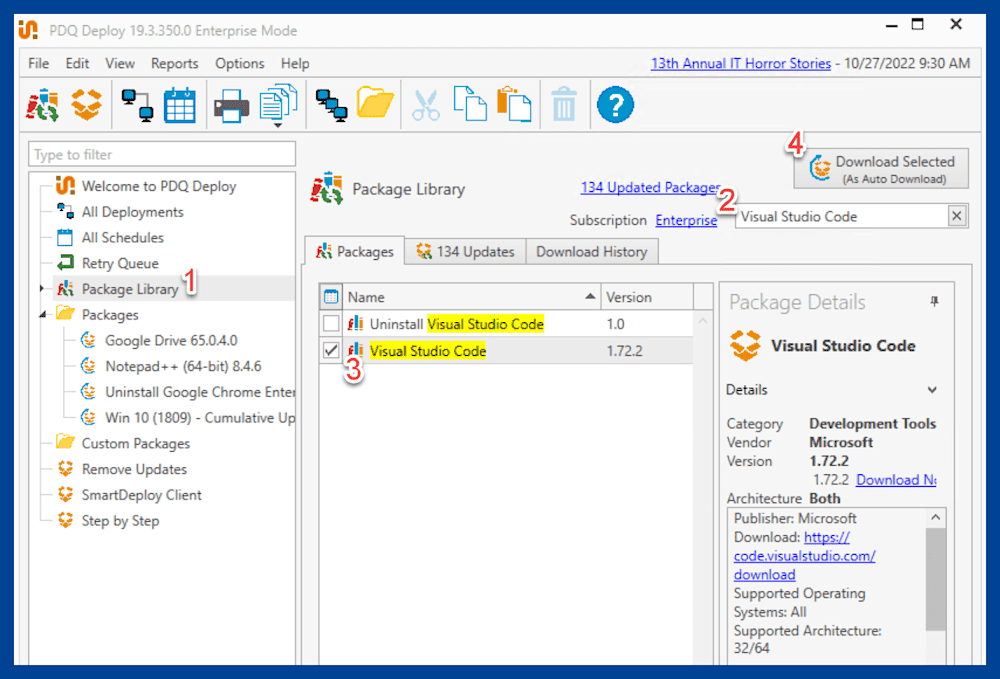
Task: Open the yellow folder toolbar icon
Action: coord(375,104)
